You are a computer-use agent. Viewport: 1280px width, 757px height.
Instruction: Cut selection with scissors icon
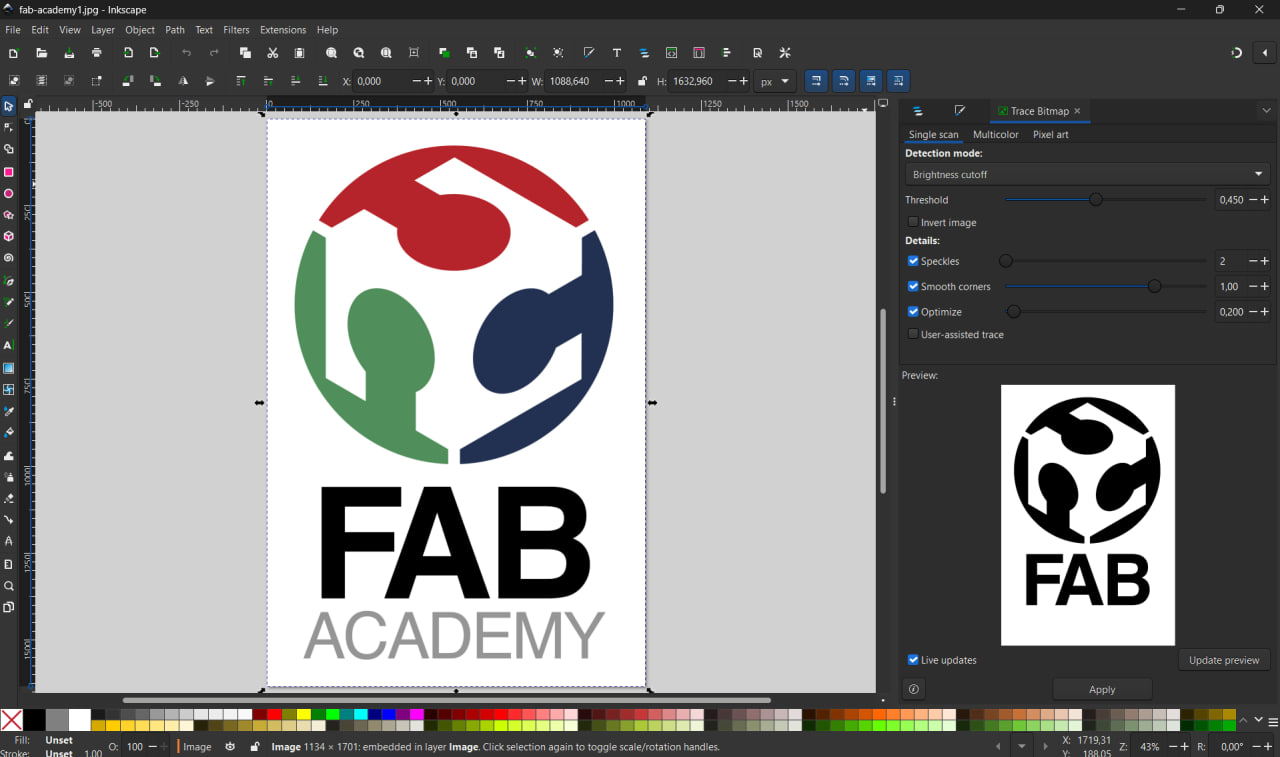pyautogui.click(x=272, y=53)
